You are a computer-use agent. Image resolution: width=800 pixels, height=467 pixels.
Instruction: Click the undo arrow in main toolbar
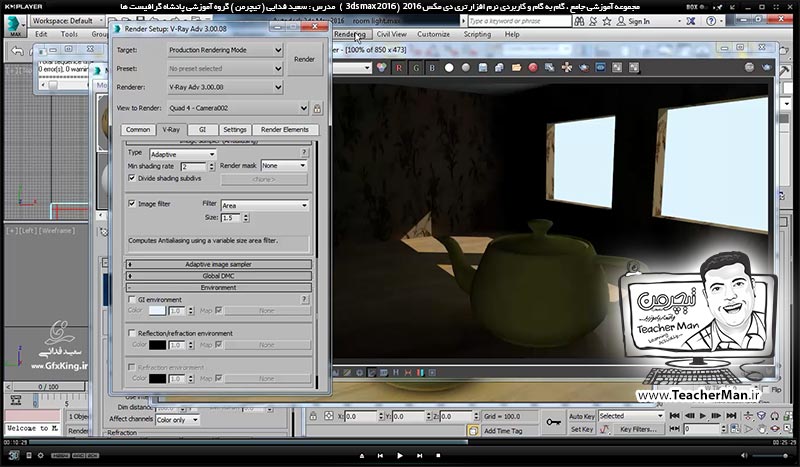click(18, 51)
